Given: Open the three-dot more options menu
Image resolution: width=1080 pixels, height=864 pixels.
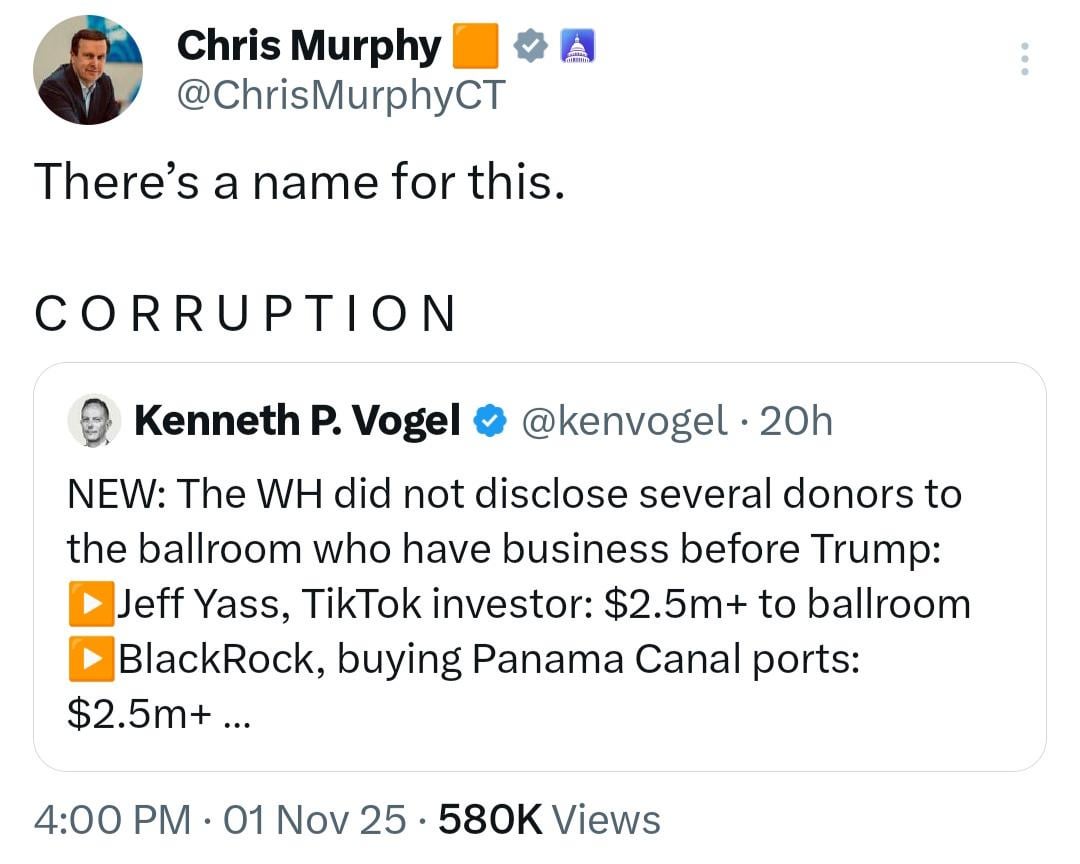Looking at the screenshot, I should coord(1023,59).
